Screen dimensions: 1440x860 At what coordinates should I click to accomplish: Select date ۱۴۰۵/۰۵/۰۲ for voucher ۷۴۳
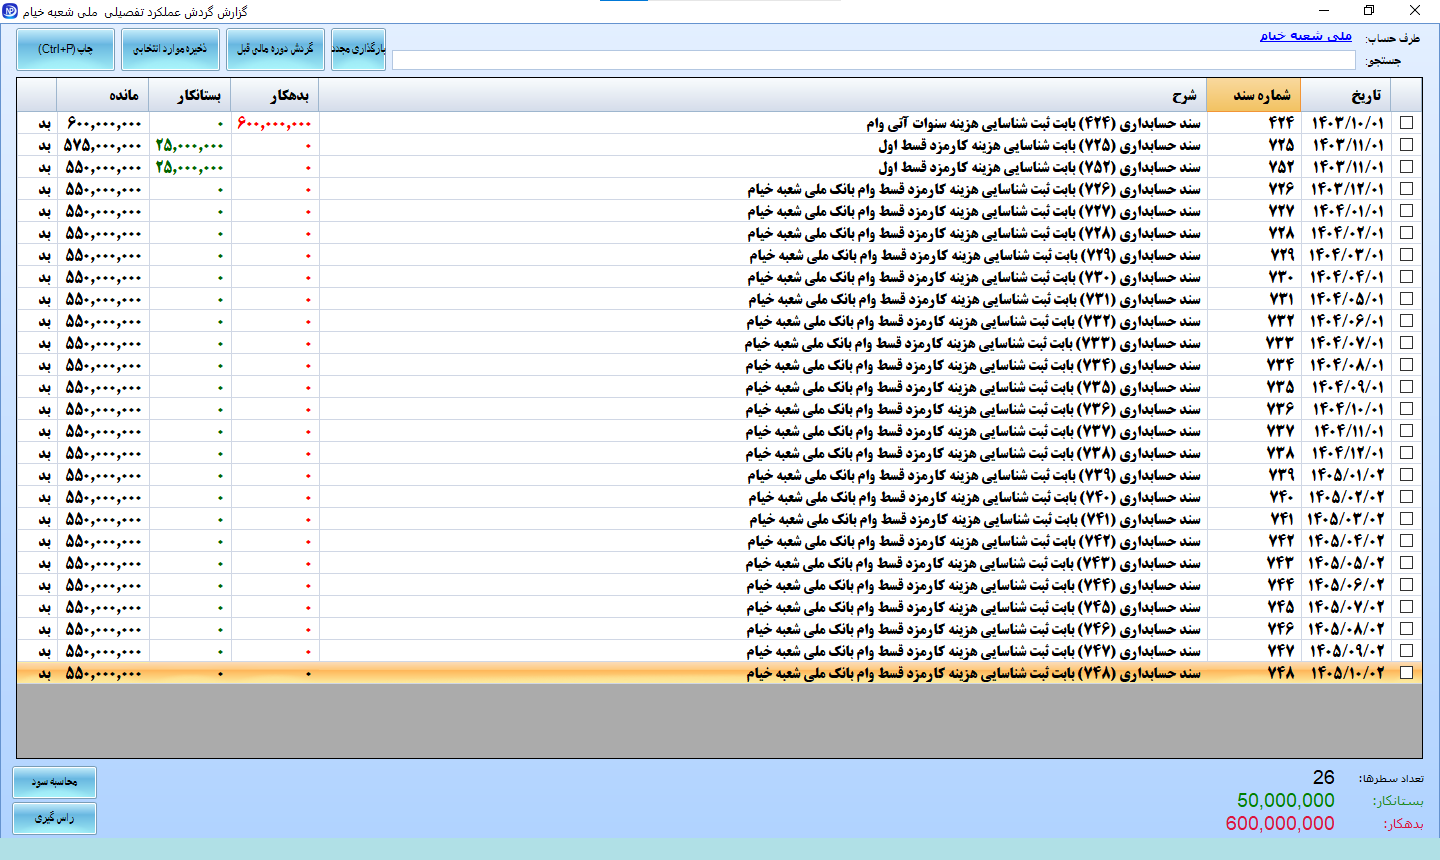[x=1347, y=563]
